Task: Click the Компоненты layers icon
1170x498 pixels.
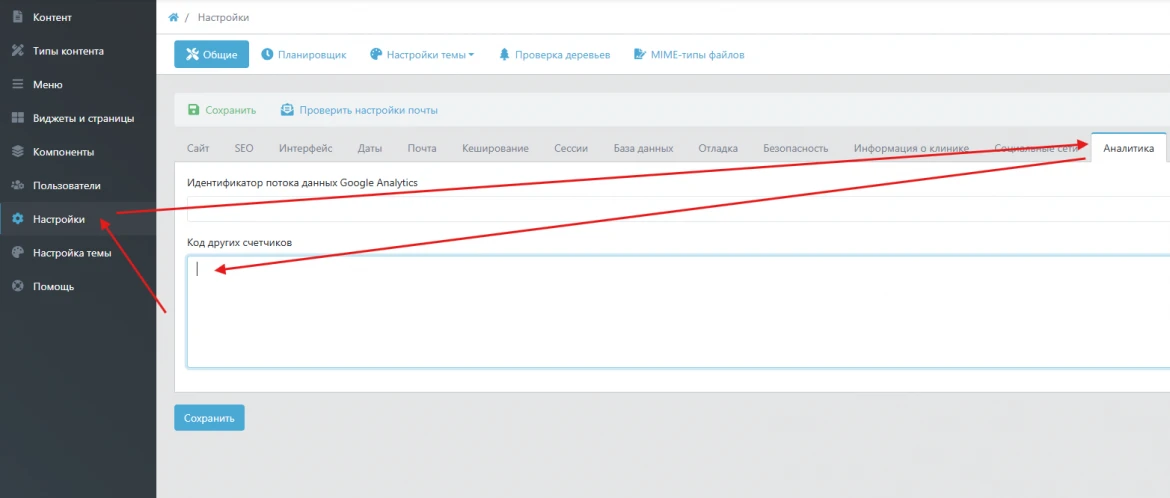Action: point(17,152)
